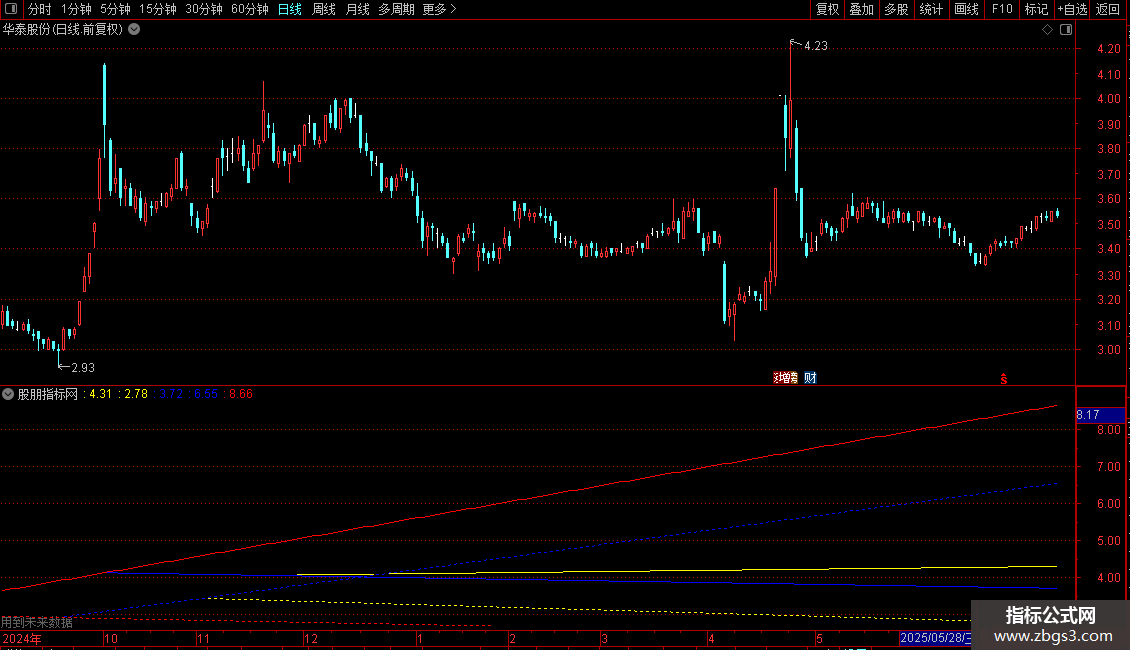Expand dropdown beside 华泰股份 title
This screenshot has width=1130, height=650.
pos(134,30)
